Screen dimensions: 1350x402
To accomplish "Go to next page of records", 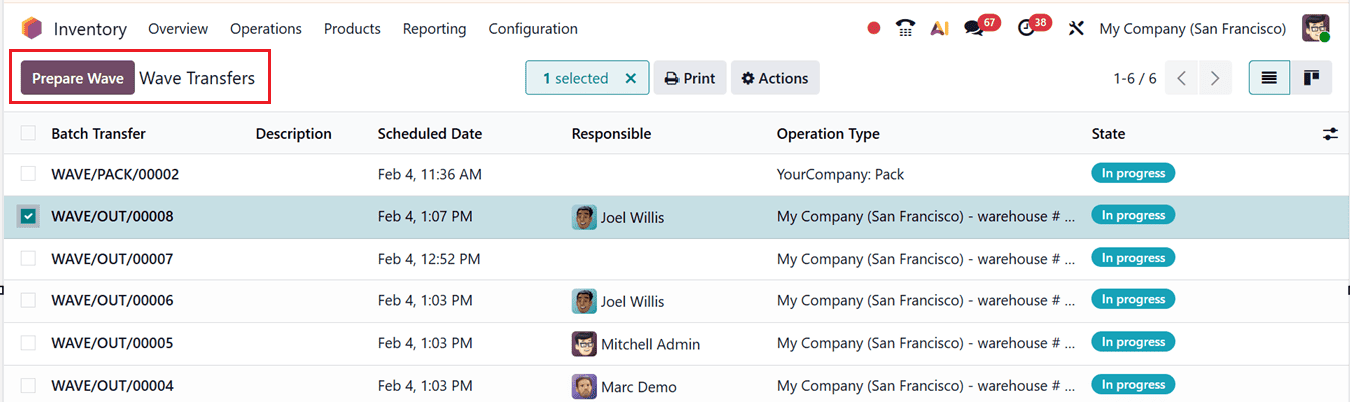I will pos(1215,78).
